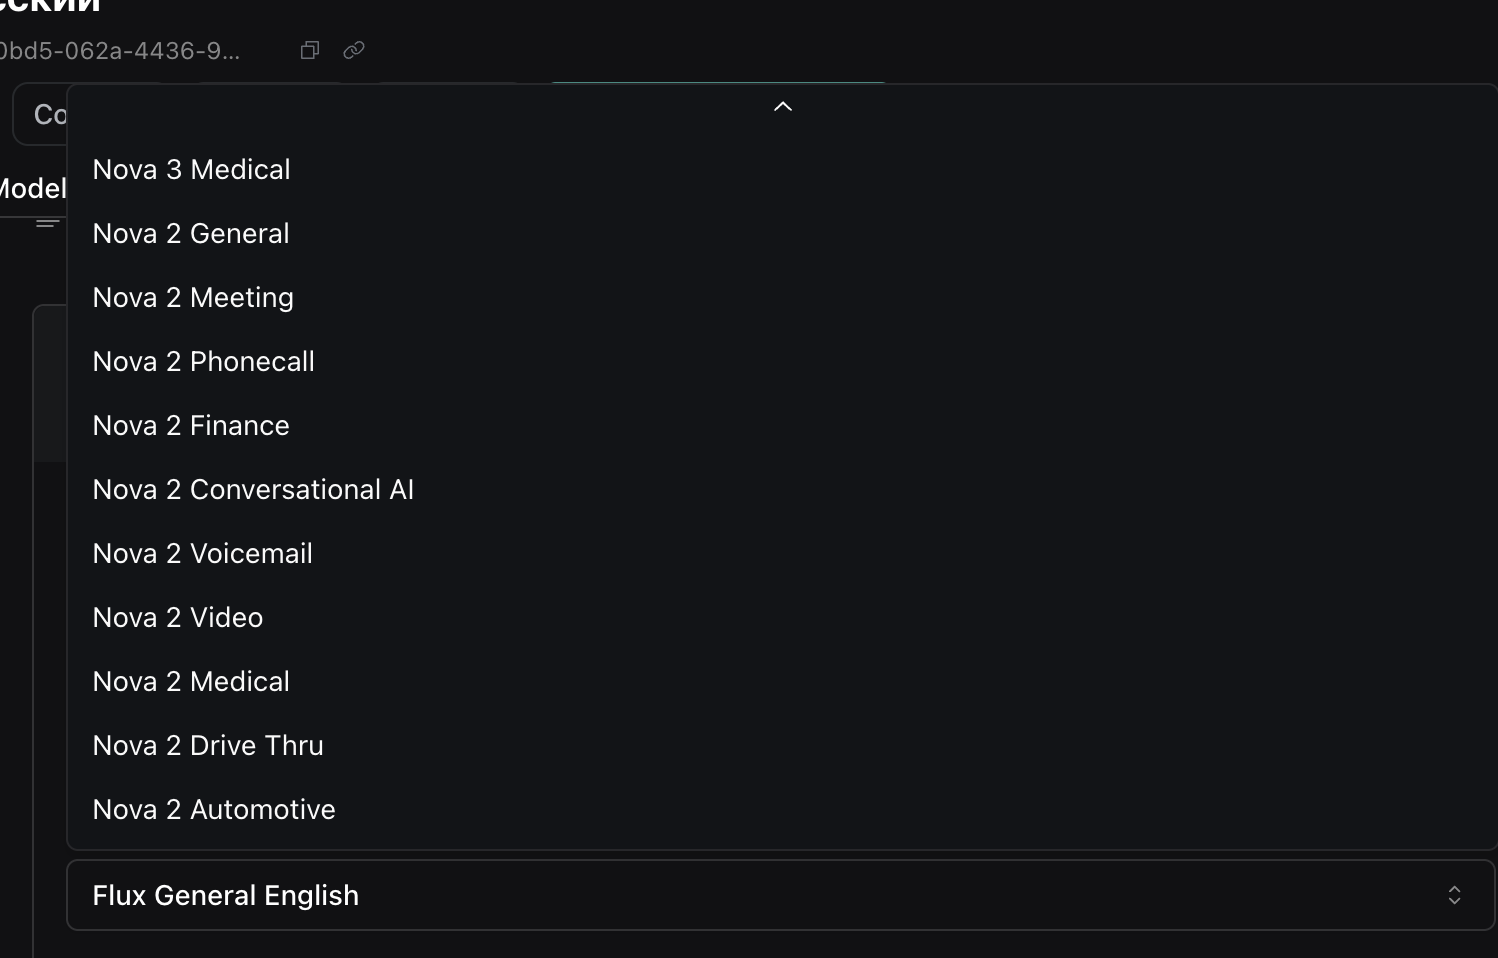The image size is (1498, 958).
Task: Click the copy ID icon
Action: [310, 50]
